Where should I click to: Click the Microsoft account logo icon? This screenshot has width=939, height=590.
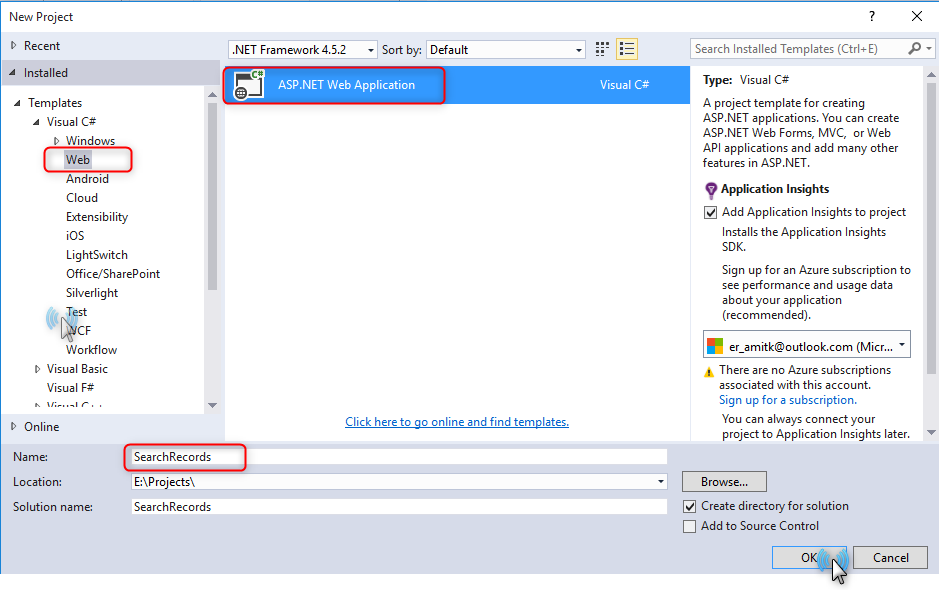[x=715, y=346]
